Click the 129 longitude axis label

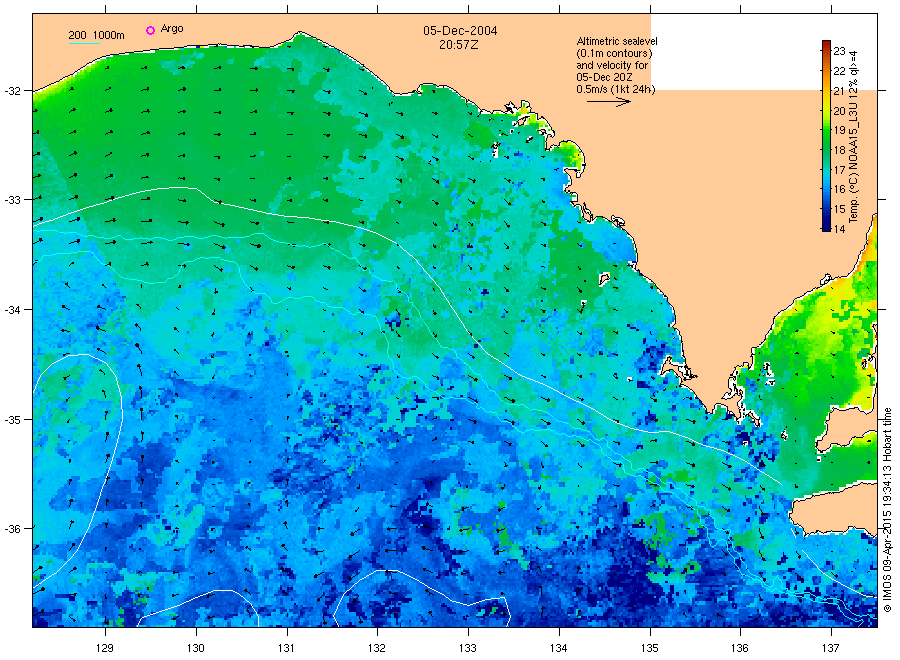[105, 648]
